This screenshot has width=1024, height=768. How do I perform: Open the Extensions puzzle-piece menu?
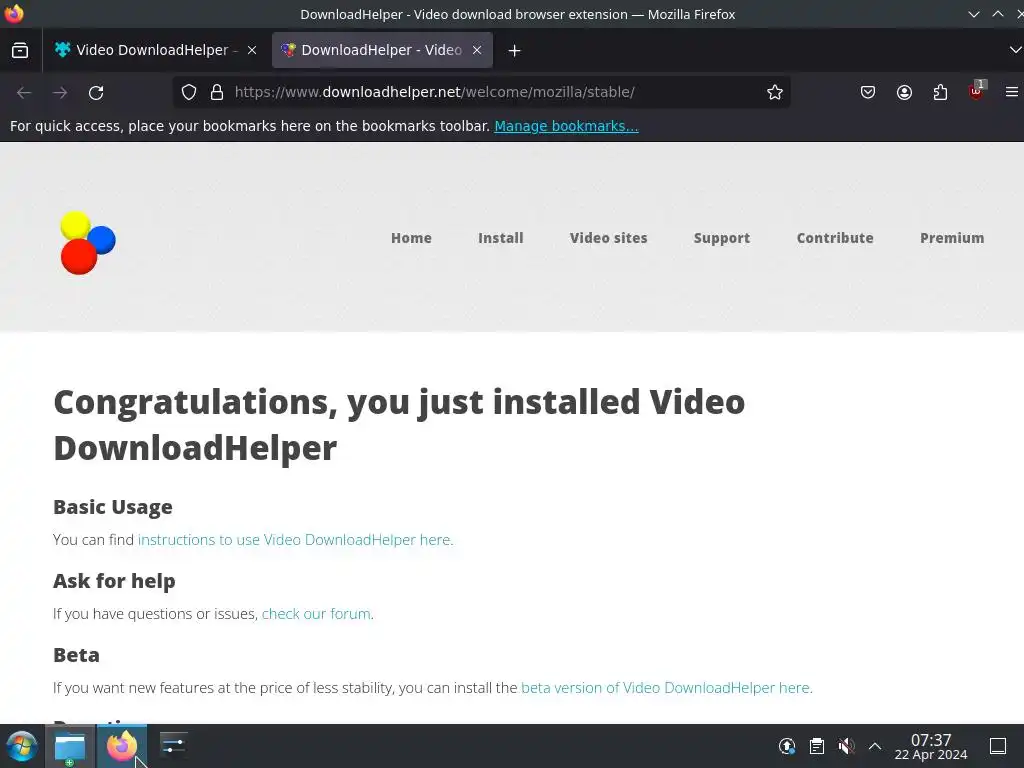(x=940, y=92)
